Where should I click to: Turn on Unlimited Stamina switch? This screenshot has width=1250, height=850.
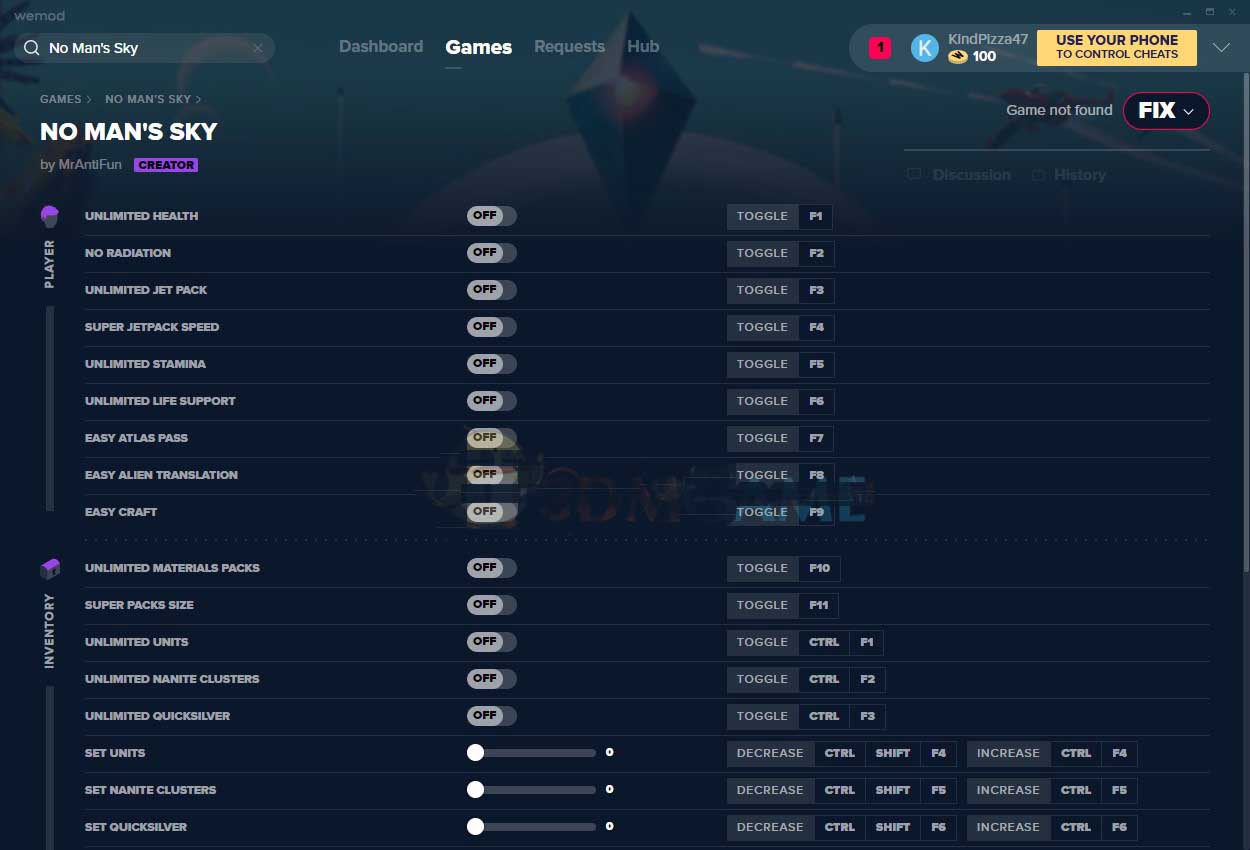click(492, 364)
